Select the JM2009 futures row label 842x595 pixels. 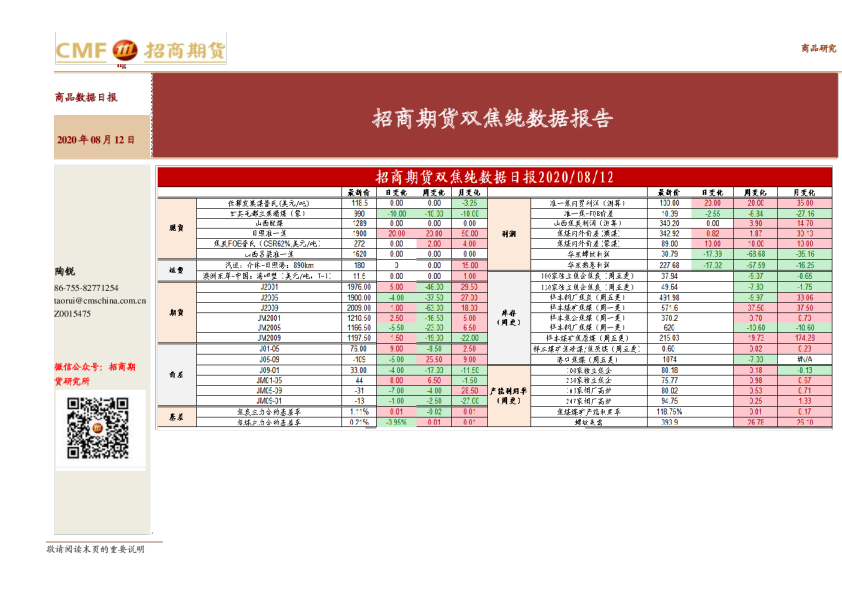(269, 339)
